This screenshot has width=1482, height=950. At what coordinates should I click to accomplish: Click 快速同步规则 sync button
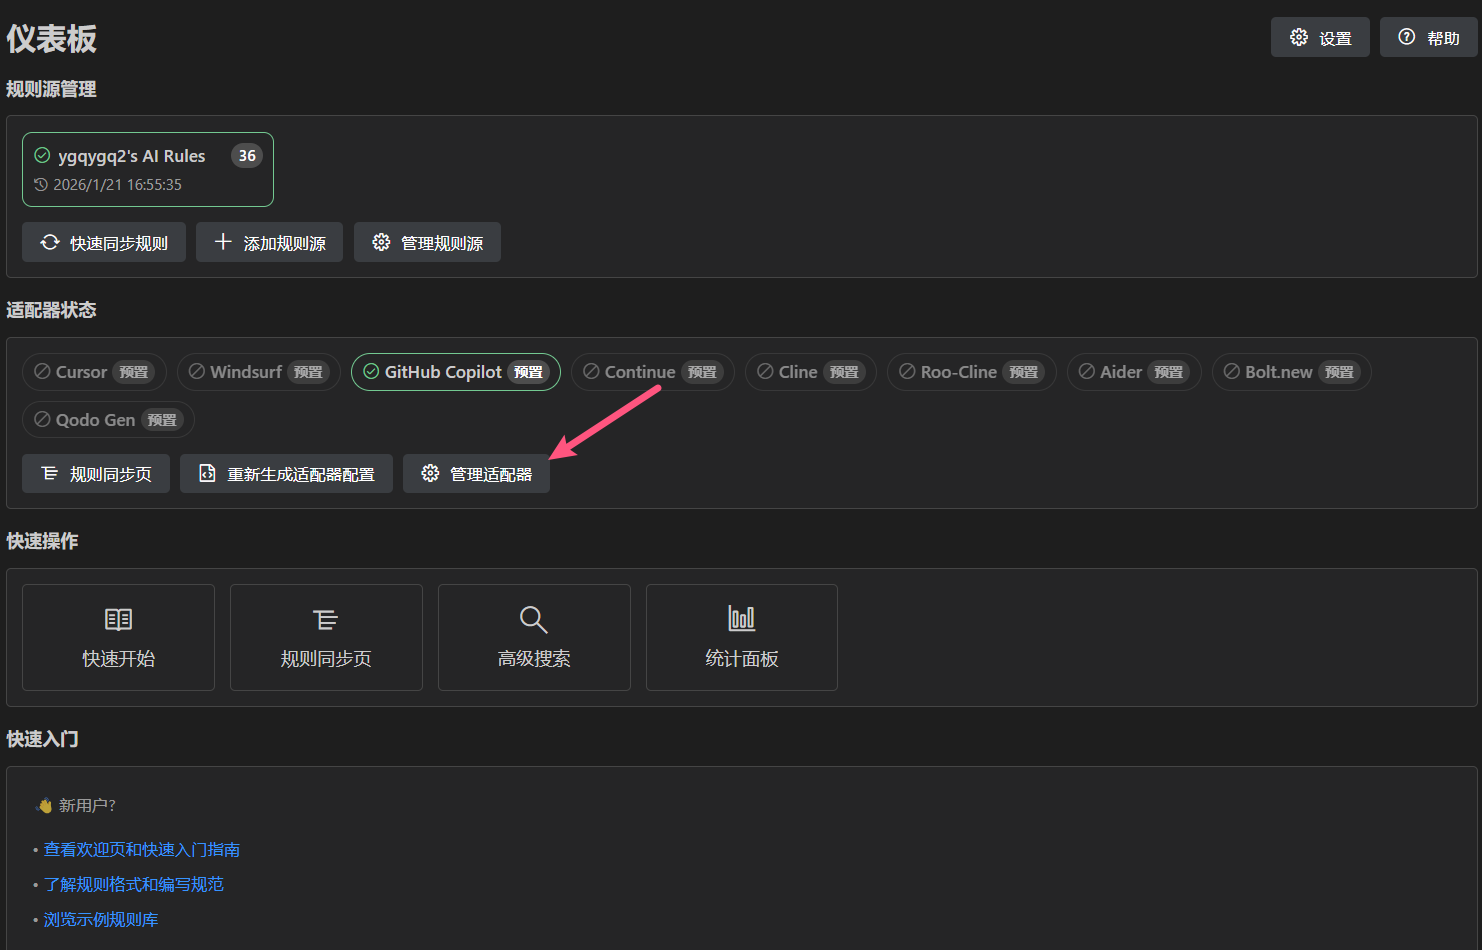point(104,243)
